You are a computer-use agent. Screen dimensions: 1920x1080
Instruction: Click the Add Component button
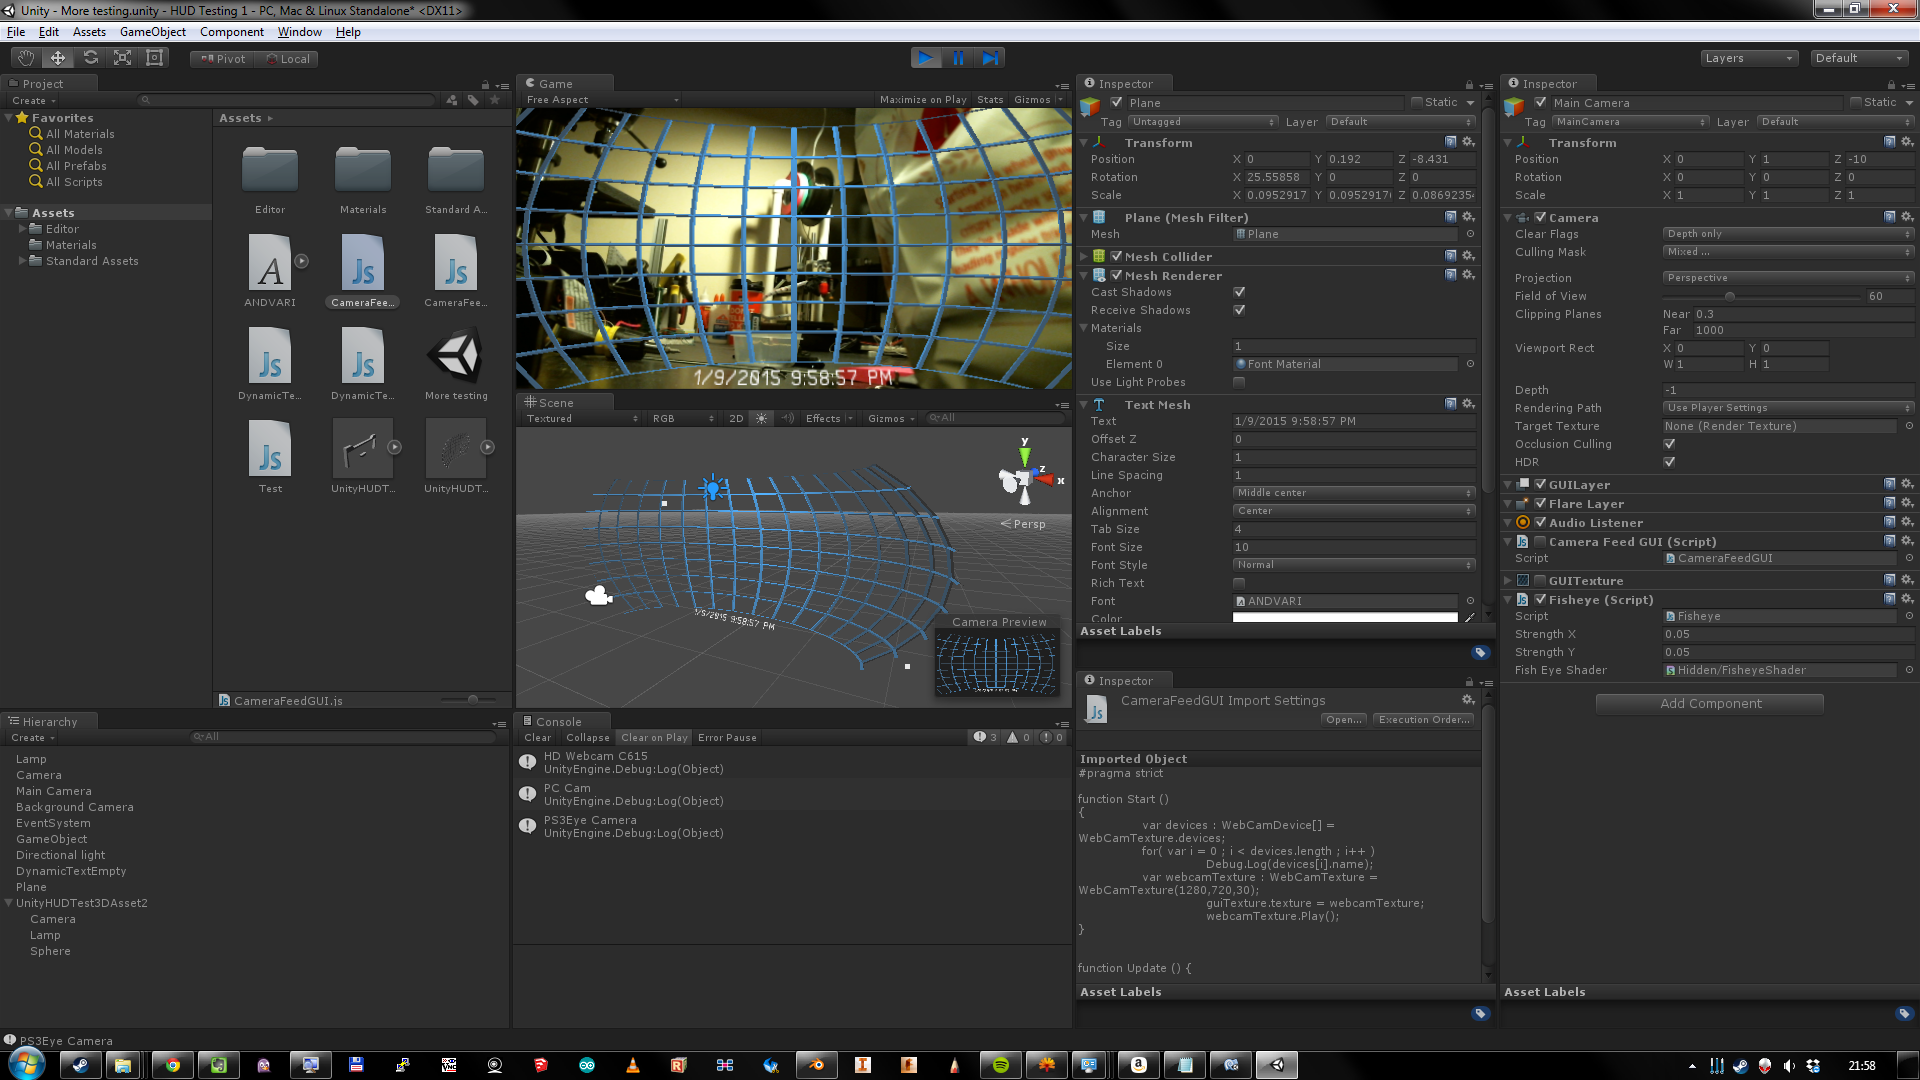(x=1708, y=703)
